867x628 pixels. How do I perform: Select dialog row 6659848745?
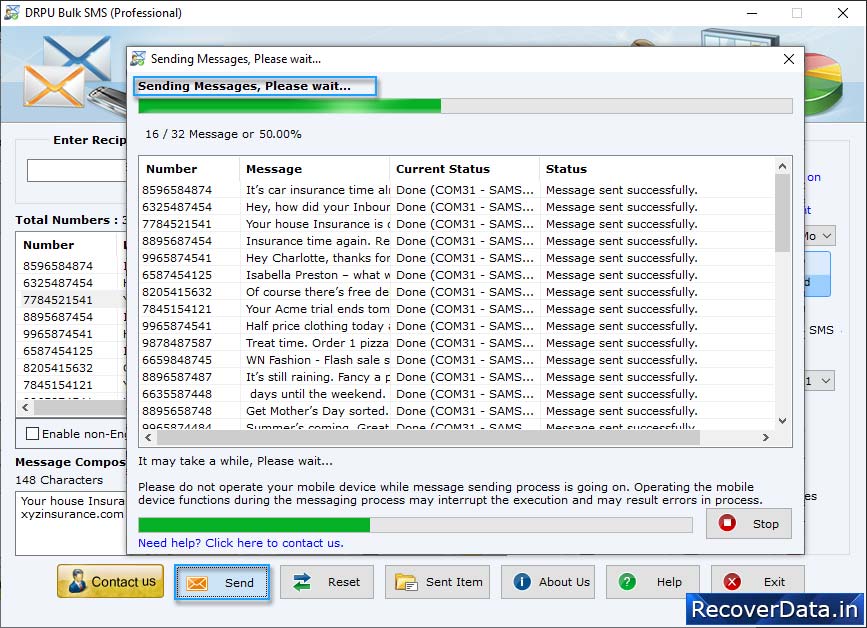pos(457,360)
